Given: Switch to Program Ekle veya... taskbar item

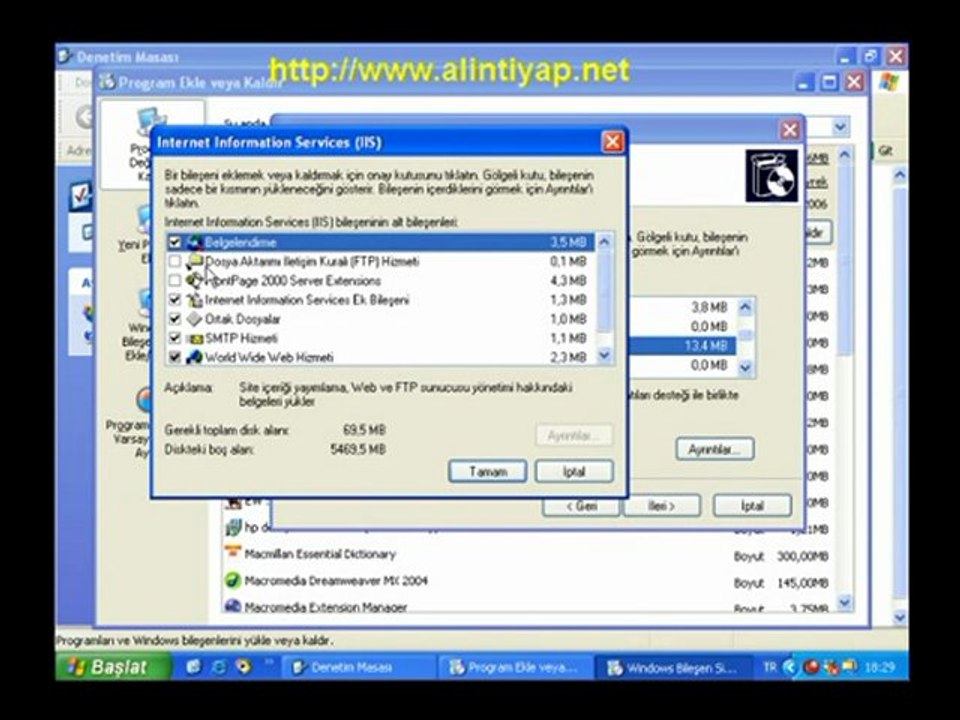Looking at the screenshot, I should click(516, 667).
